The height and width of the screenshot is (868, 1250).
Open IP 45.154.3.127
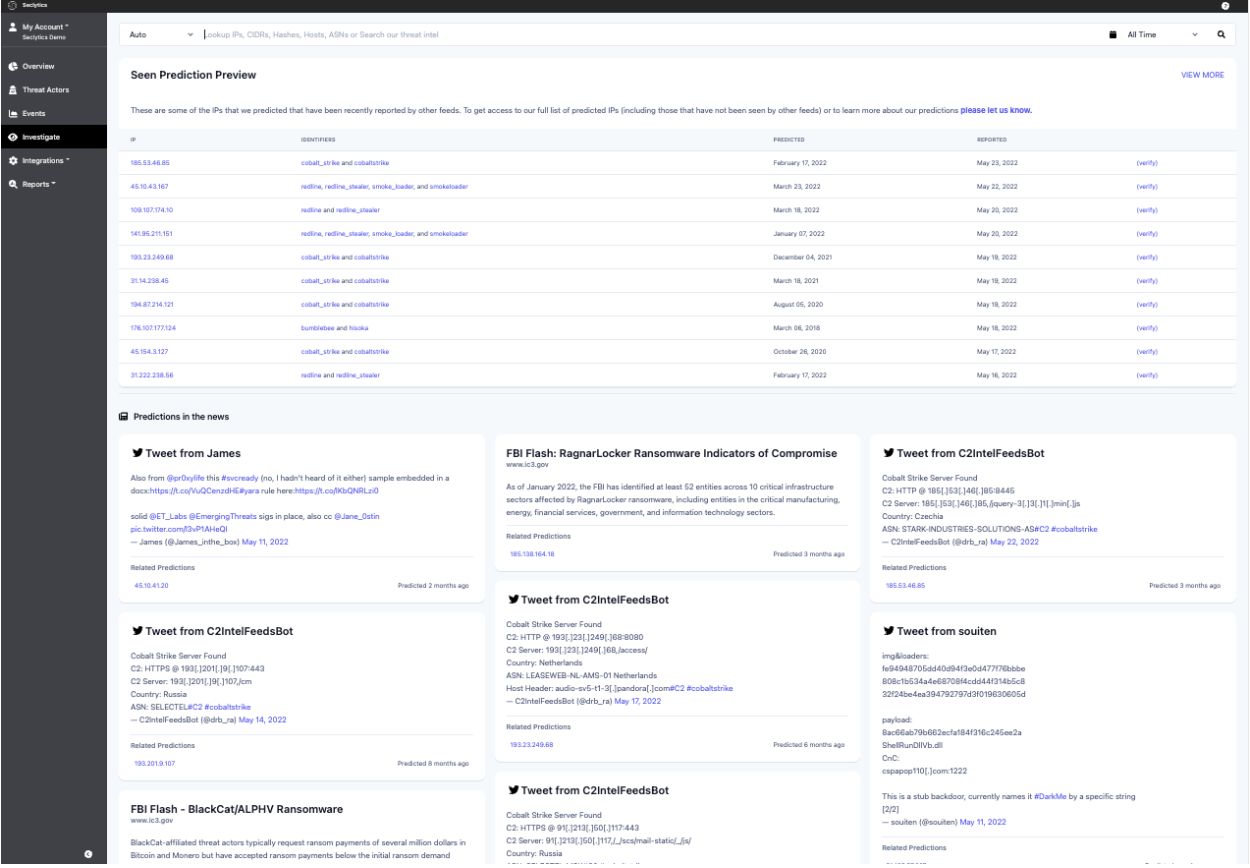[149, 352]
